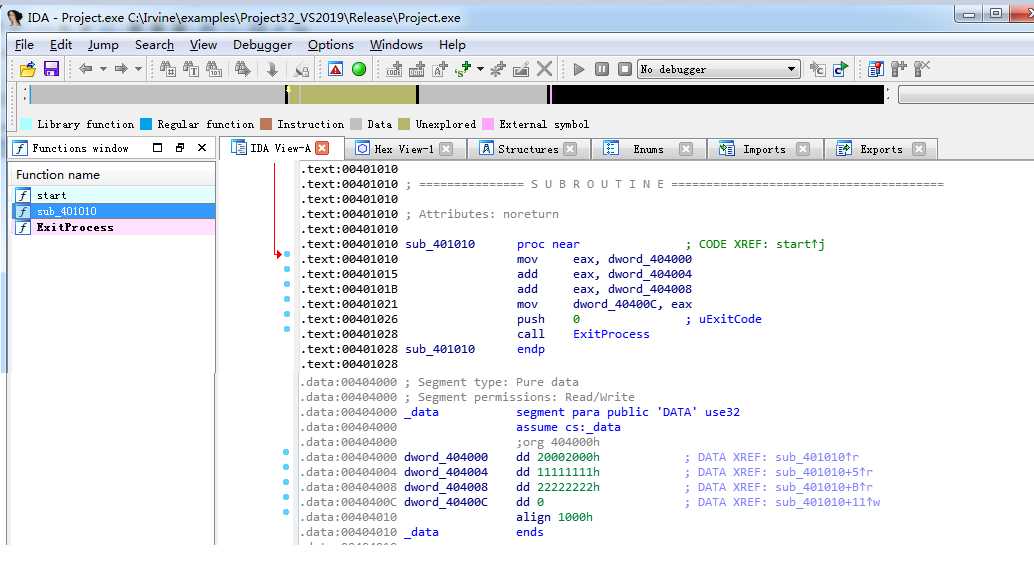Viewport: 1034px width, 569px height.
Task: Click the green plus add-structure icon
Action: click(463, 69)
